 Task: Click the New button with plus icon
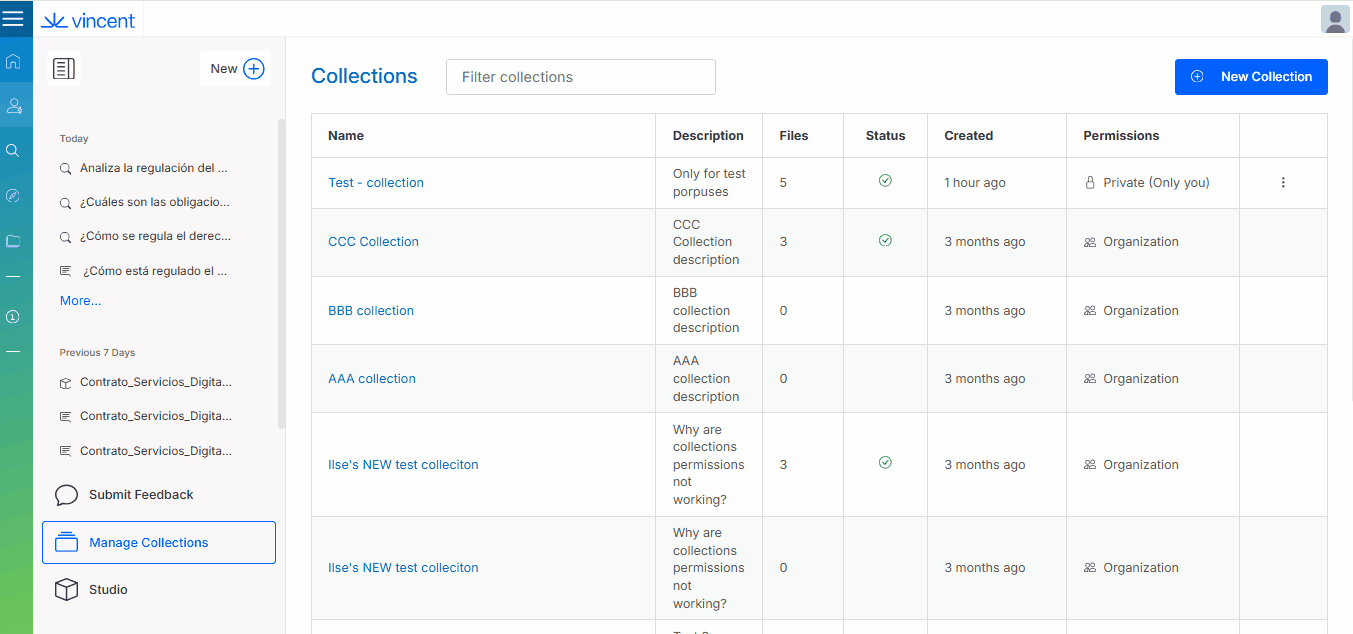(x=236, y=69)
